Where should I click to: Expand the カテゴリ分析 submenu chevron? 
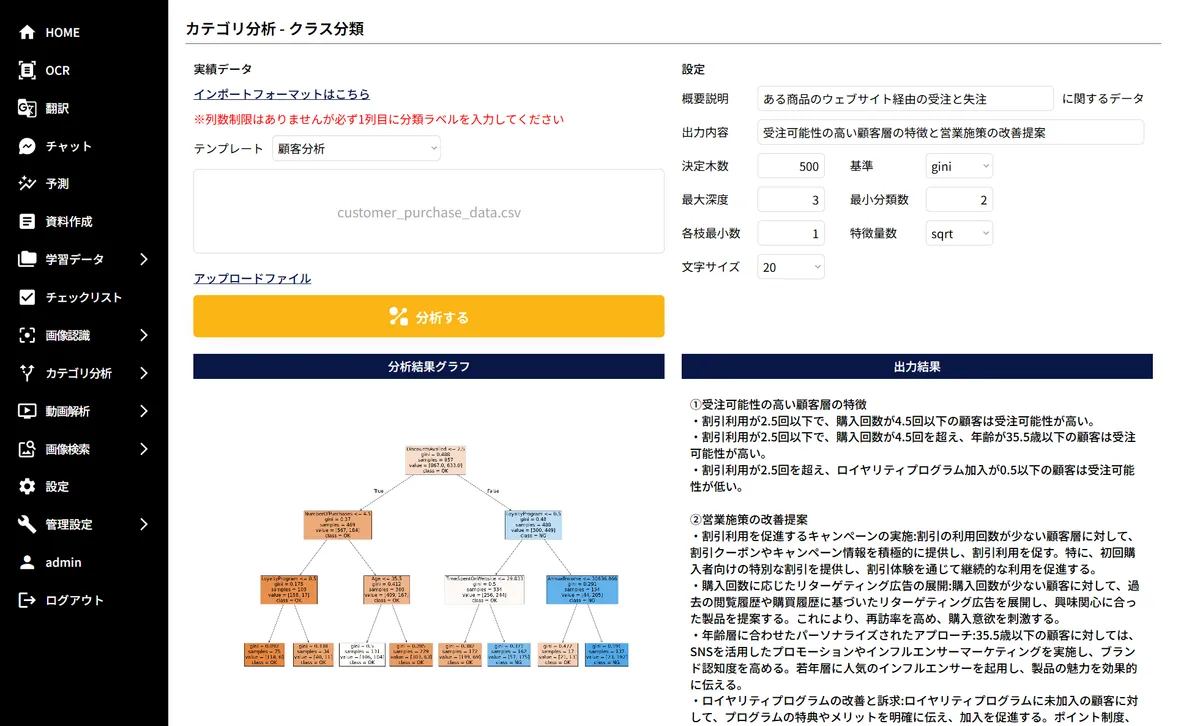coord(144,373)
